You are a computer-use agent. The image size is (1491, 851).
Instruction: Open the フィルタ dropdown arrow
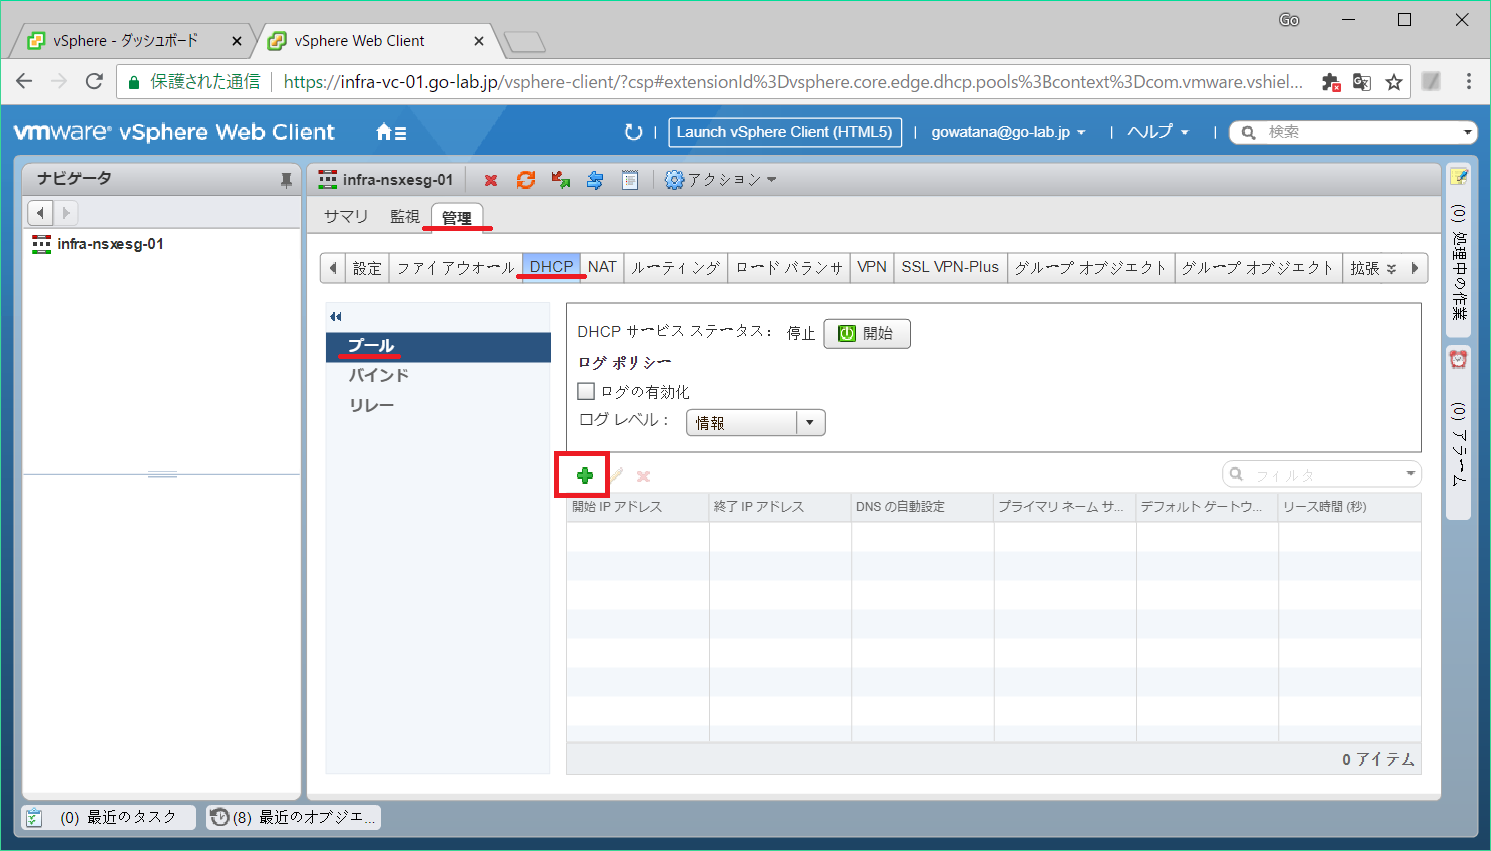coord(1410,474)
